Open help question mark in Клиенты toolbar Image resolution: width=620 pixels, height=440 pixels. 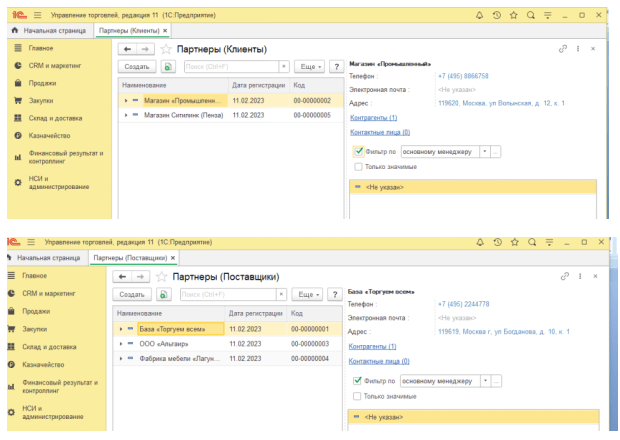(x=336, y=66)
